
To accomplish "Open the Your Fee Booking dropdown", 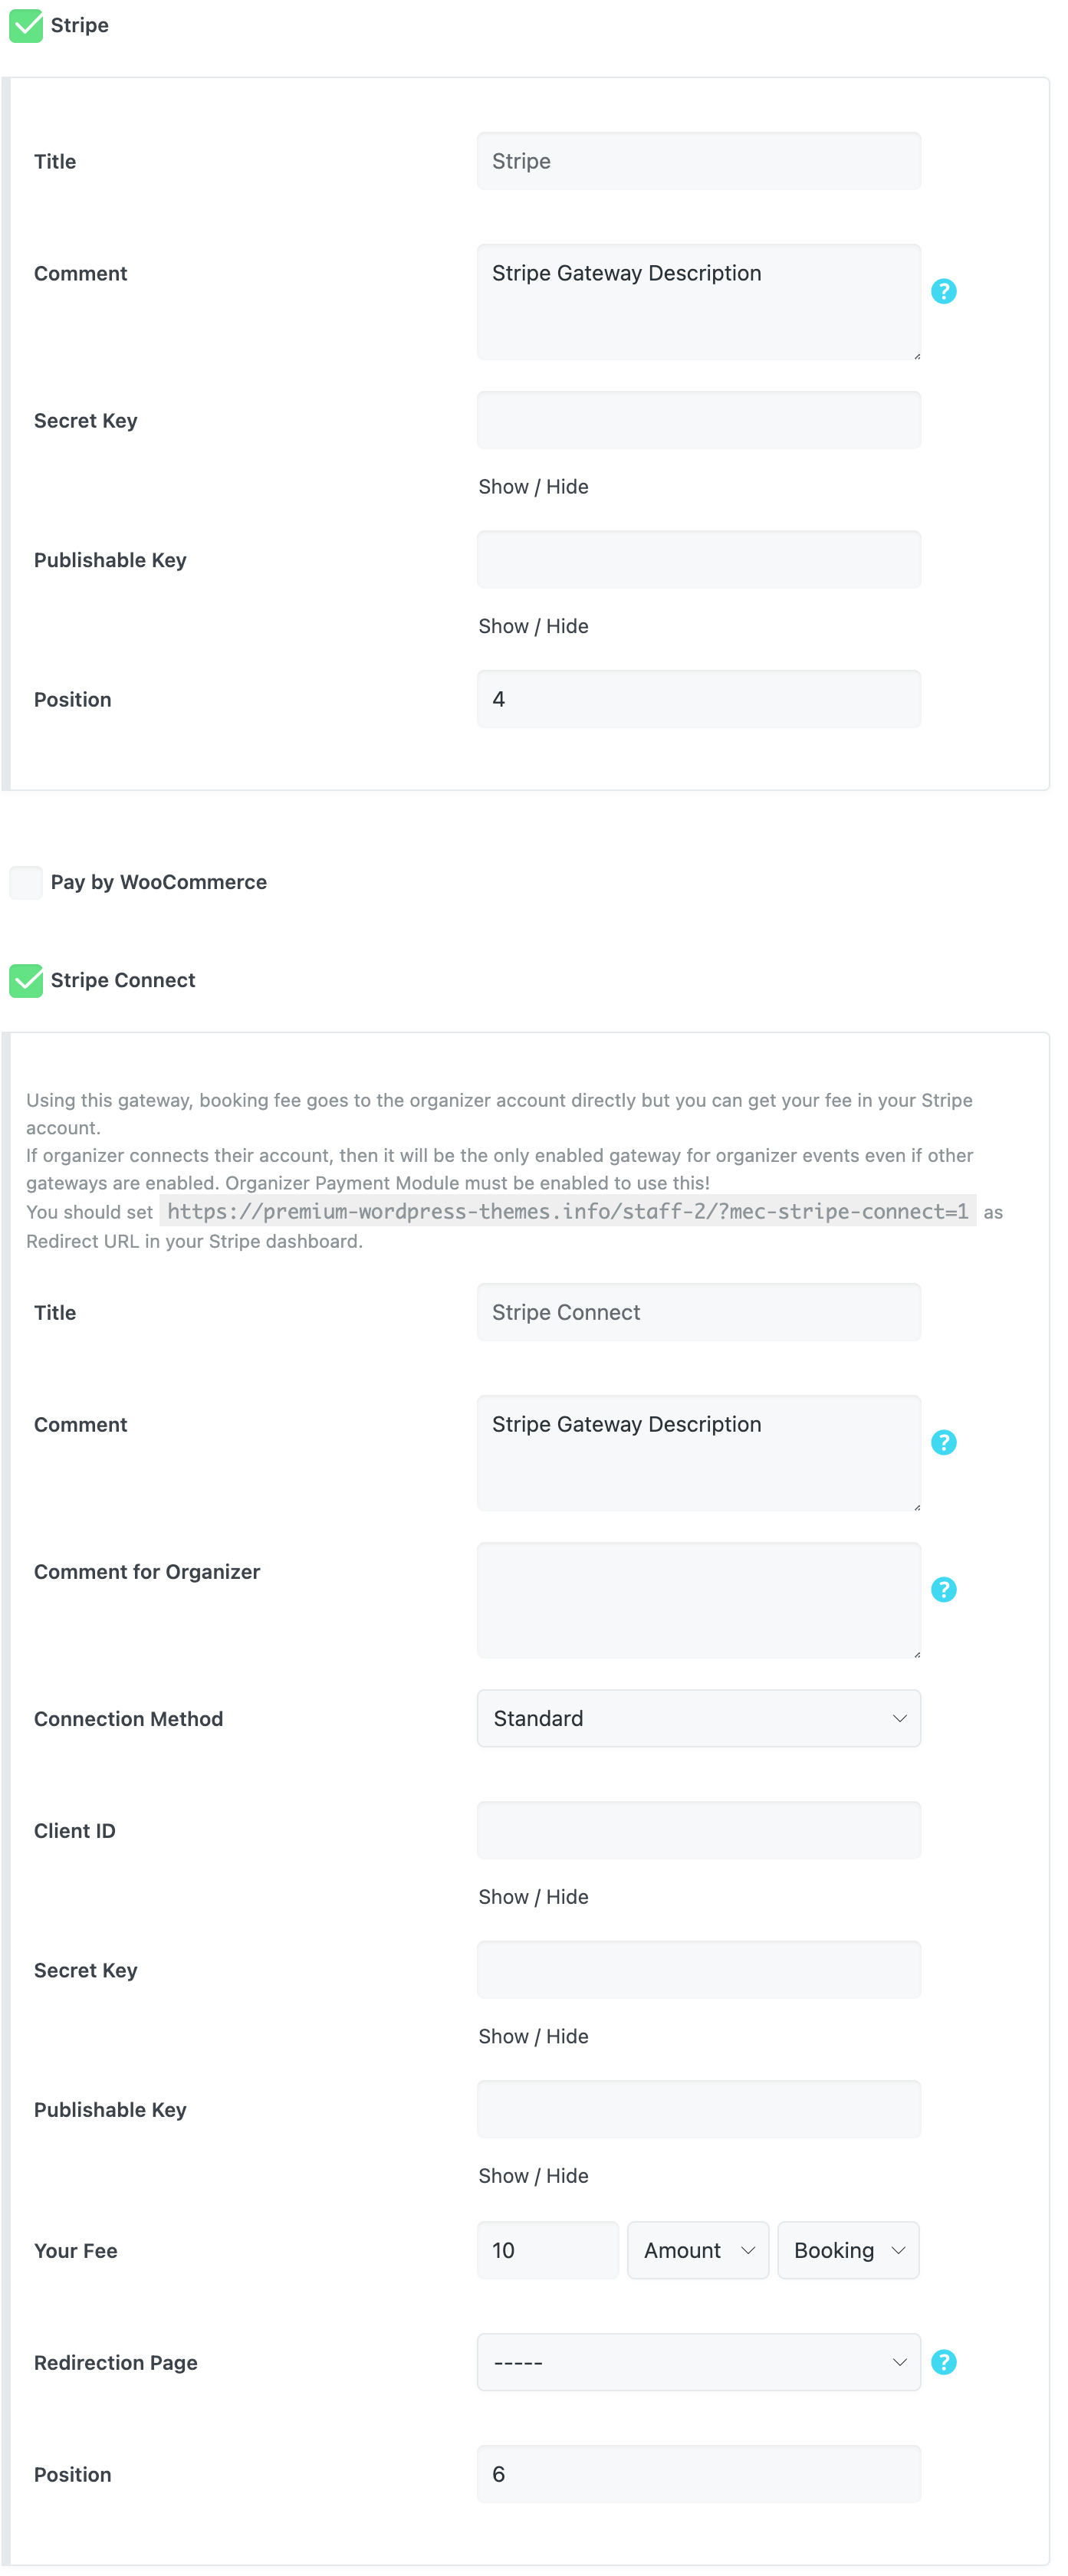I will pyautogui.click(x=847, y=2249).
